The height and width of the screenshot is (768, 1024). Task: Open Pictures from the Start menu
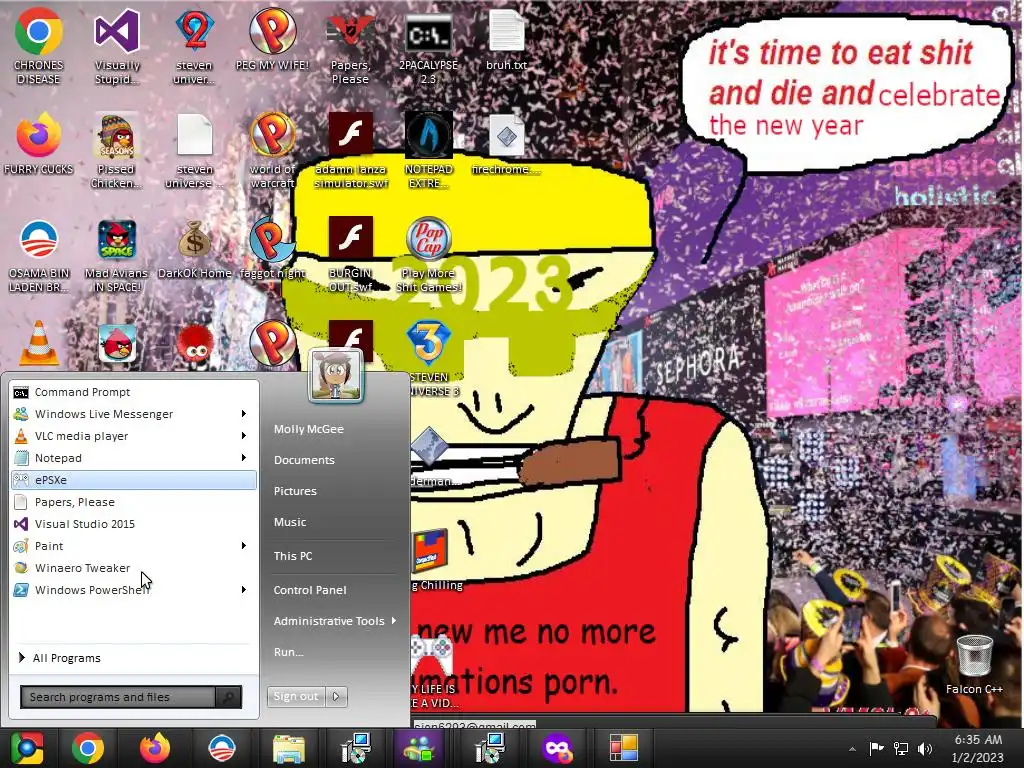tap(295, 490)
